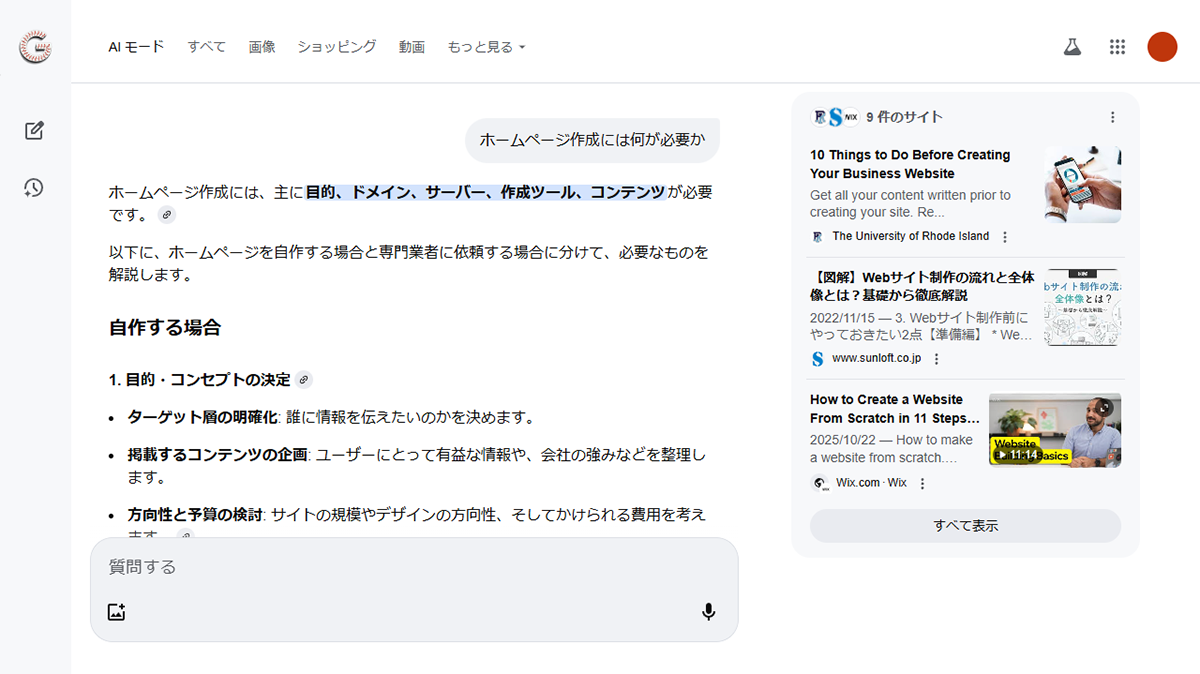
Task: Open the 10 Things To Do article link
Action: pyautogui.click(x=910, y=164)
